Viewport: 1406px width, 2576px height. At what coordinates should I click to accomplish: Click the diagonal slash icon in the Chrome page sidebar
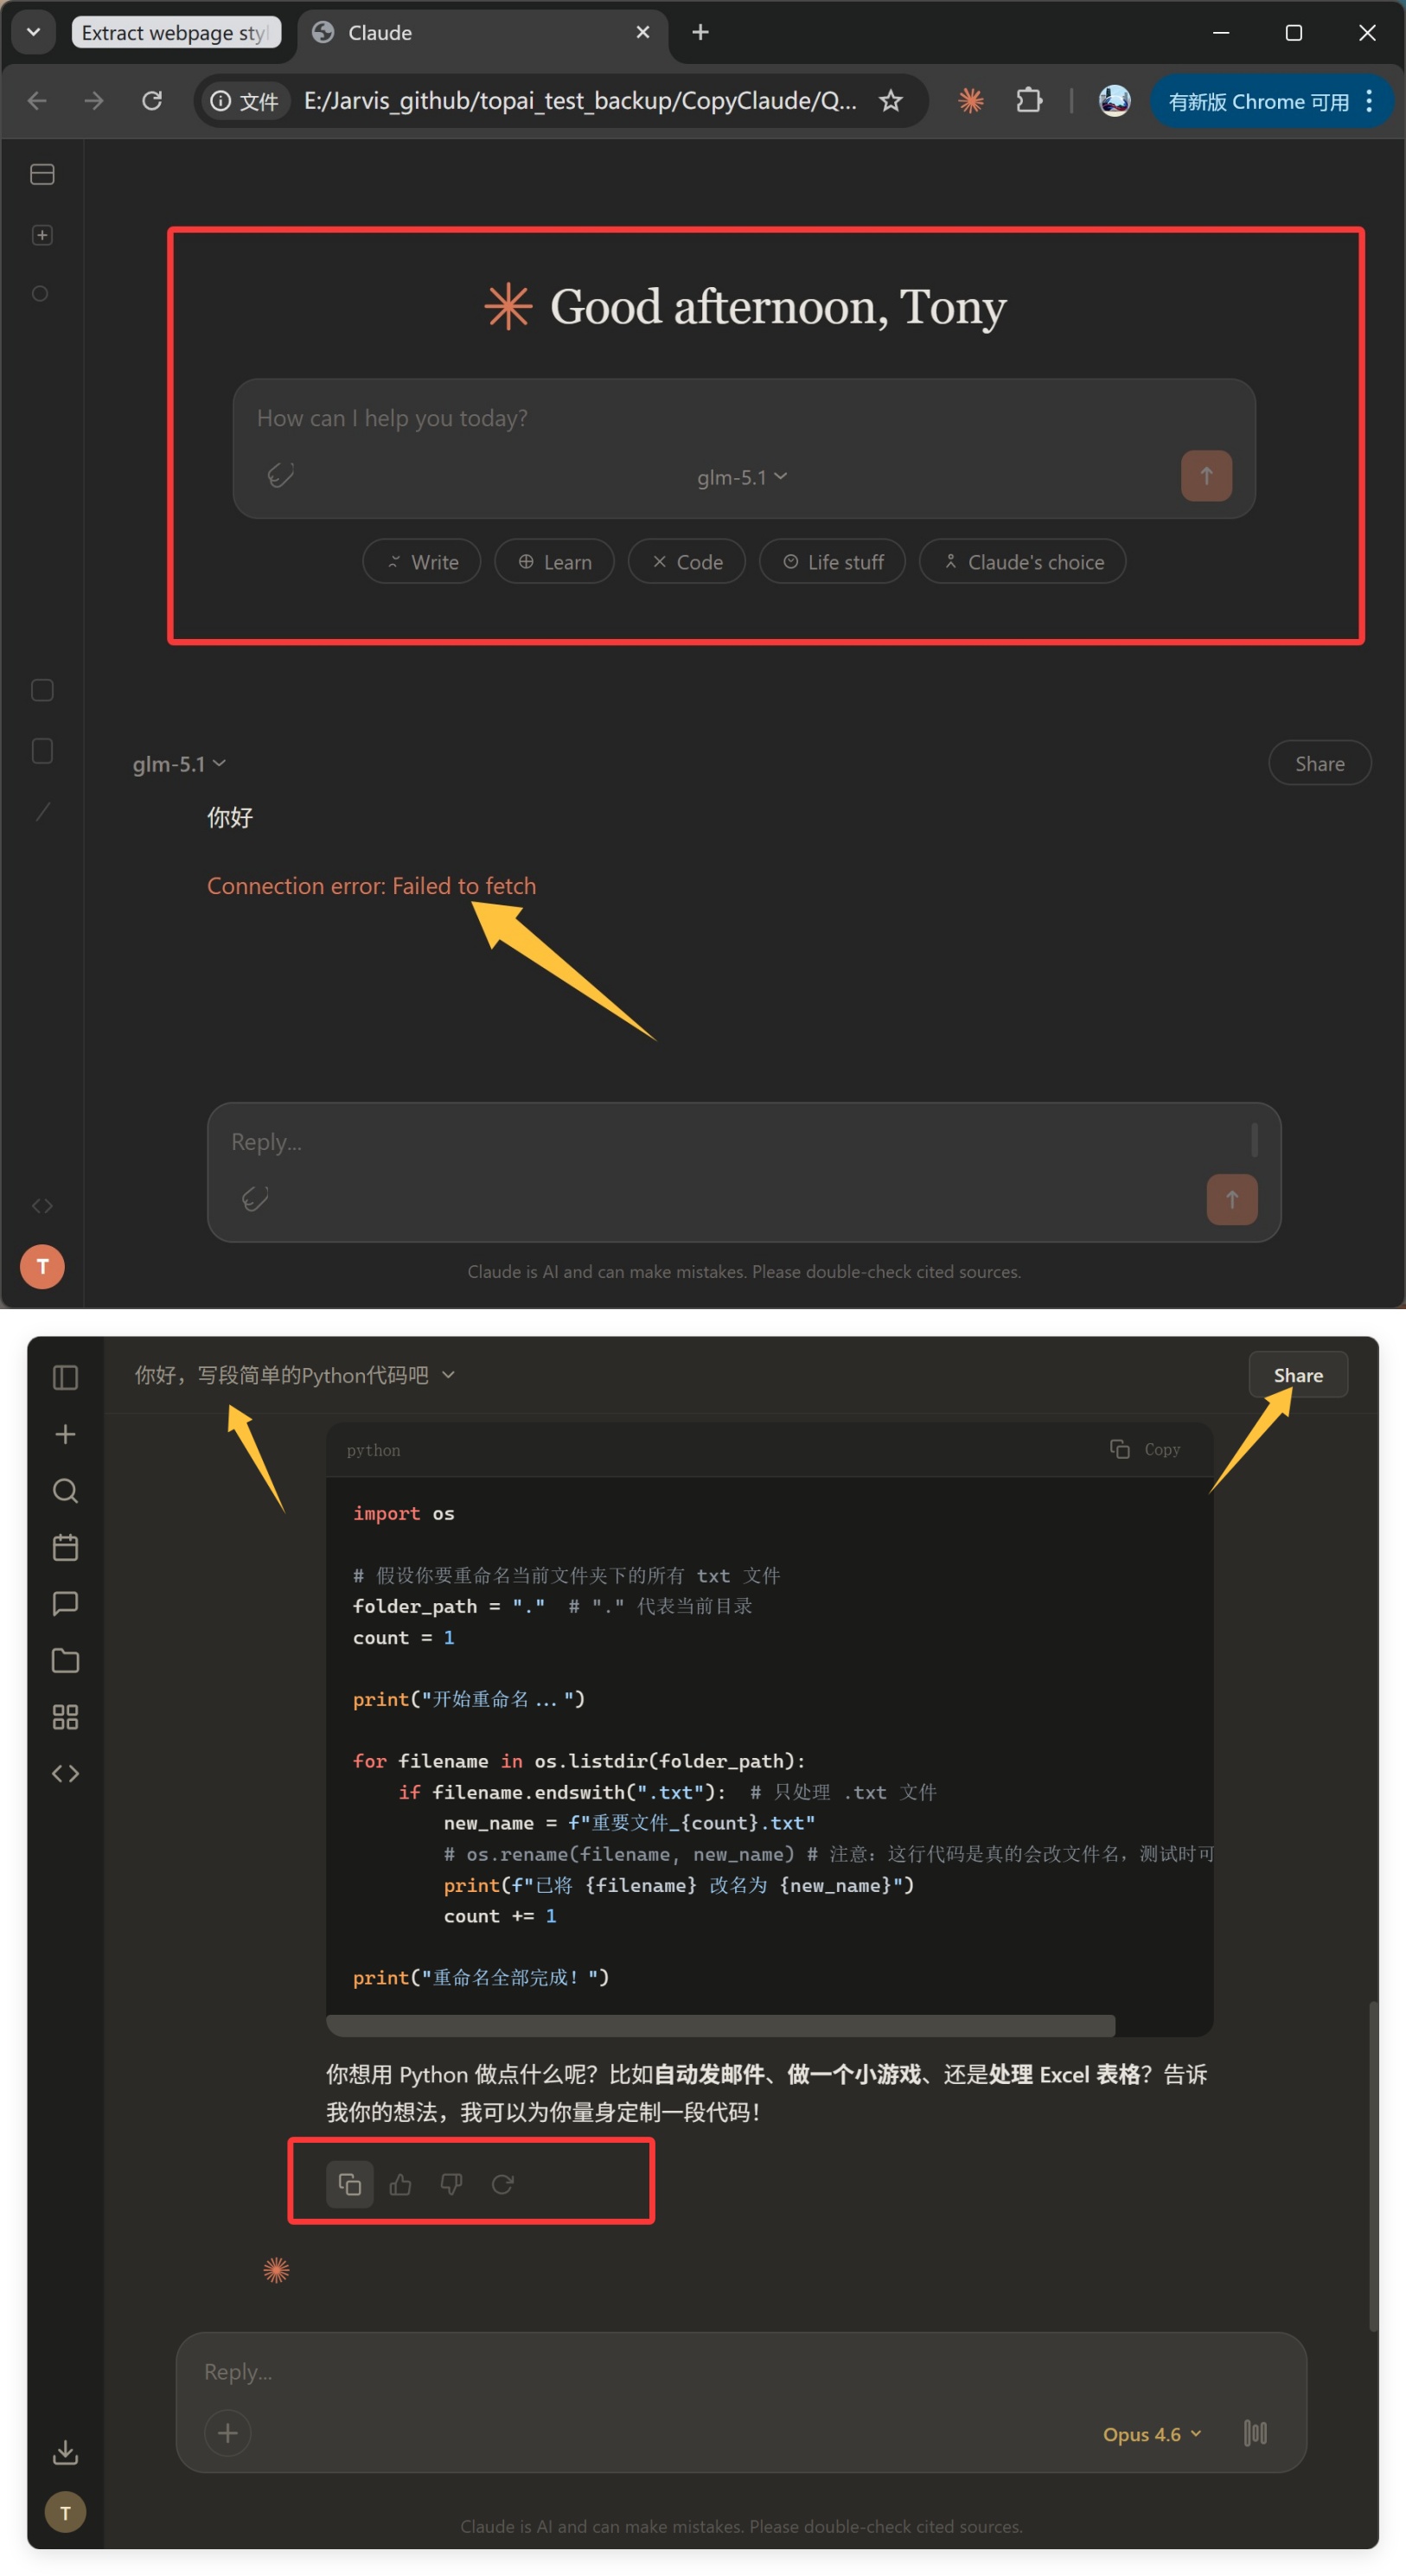pos(43,811)
